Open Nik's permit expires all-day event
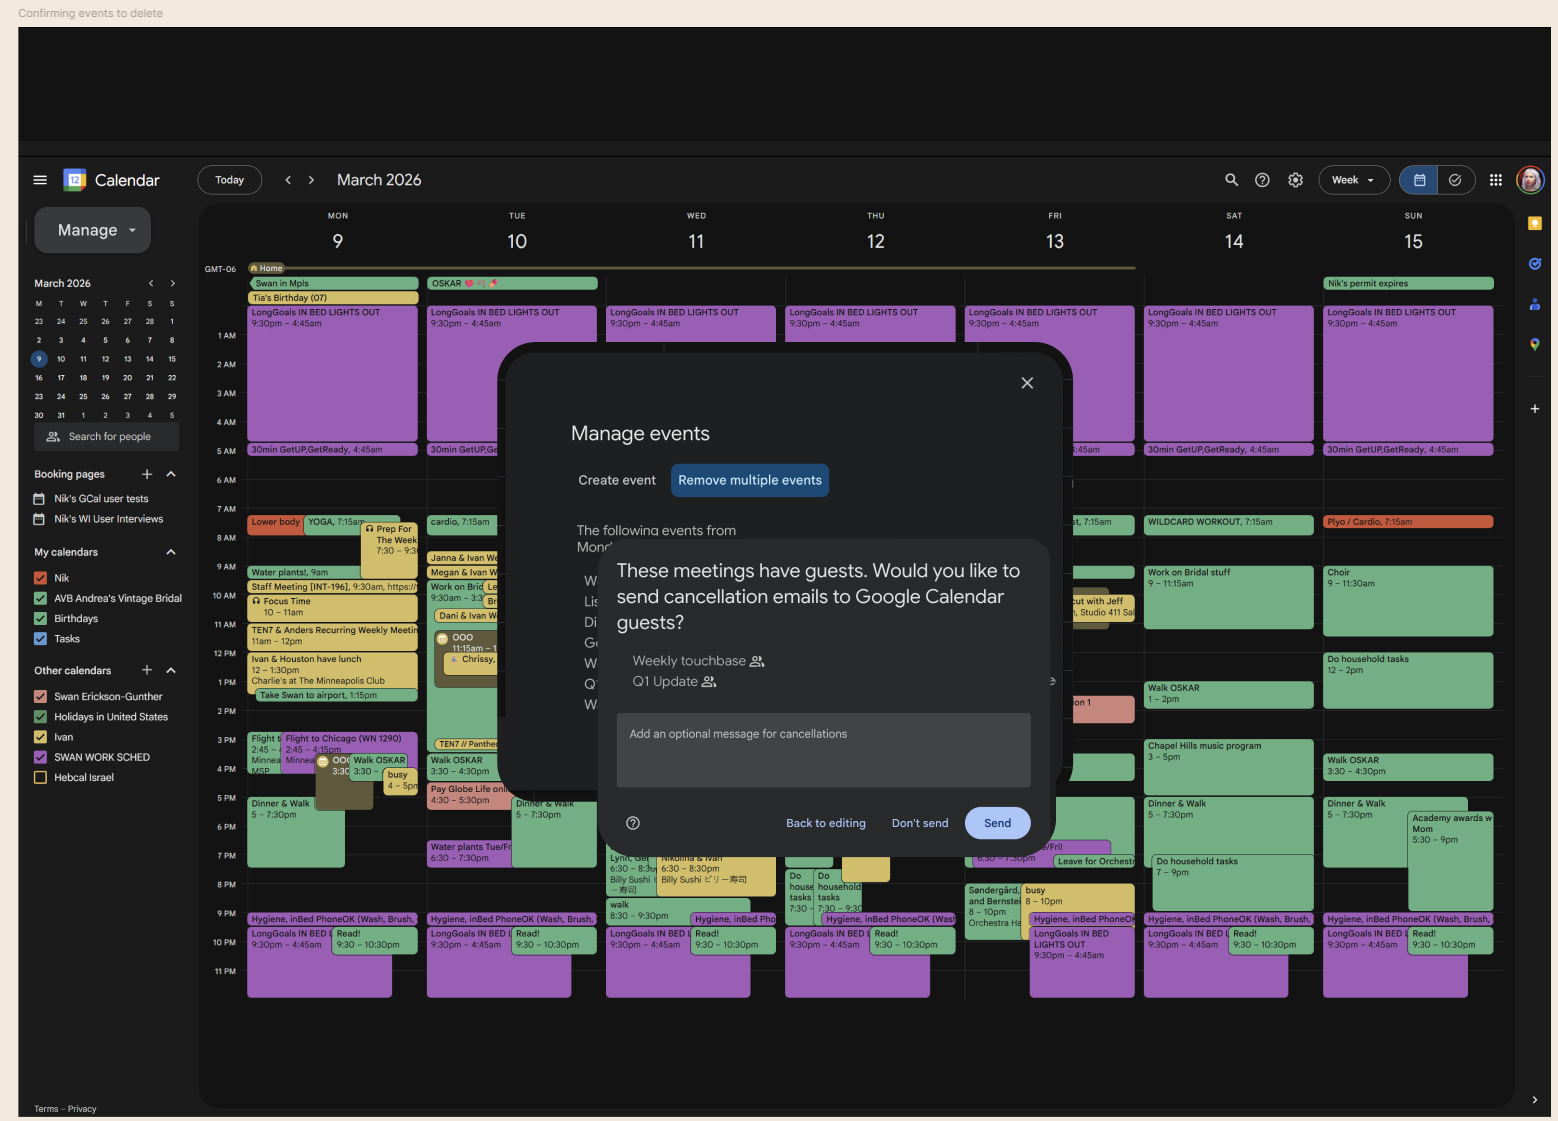1558x1121 pixels. coord(1408,283)
